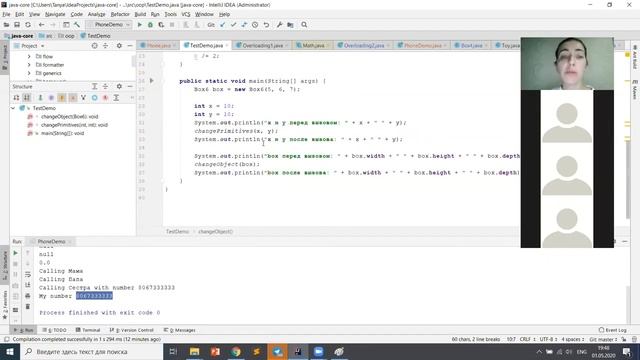Open settings with the wrench icon

(x=280, y=25)
